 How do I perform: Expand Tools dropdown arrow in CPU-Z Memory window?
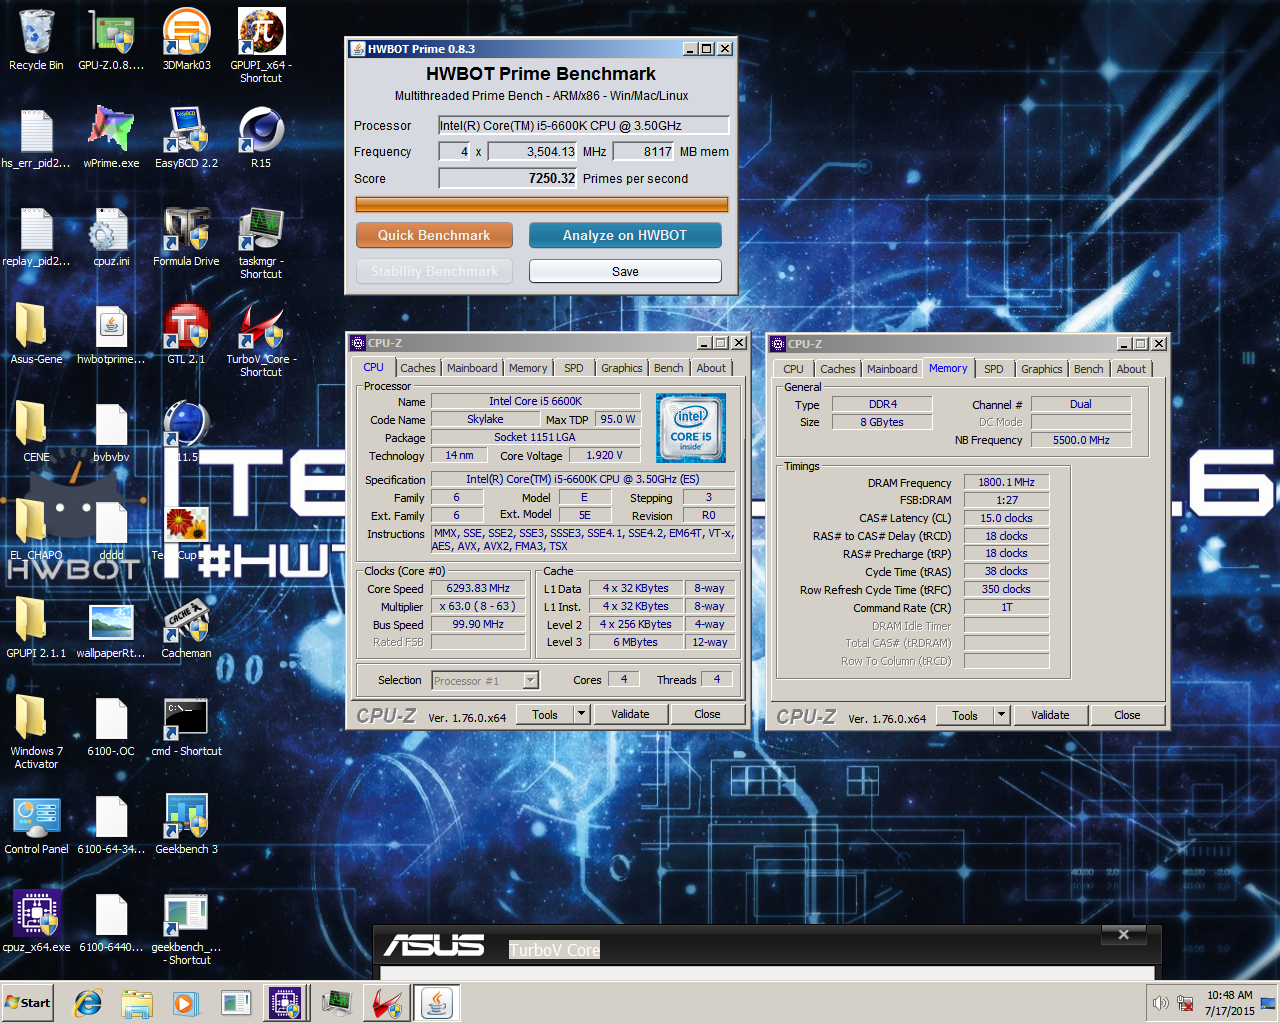tap(1002, 715)
